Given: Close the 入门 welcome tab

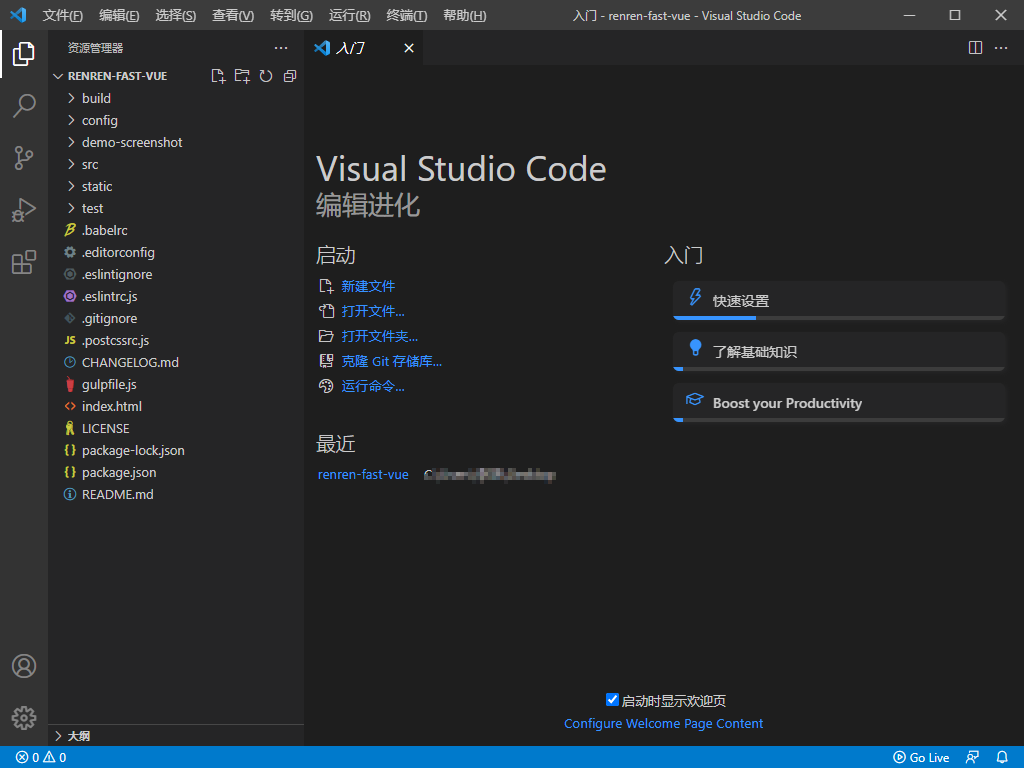Looking at the screenshot, I should pyautogui.click(x=409, y=48).
